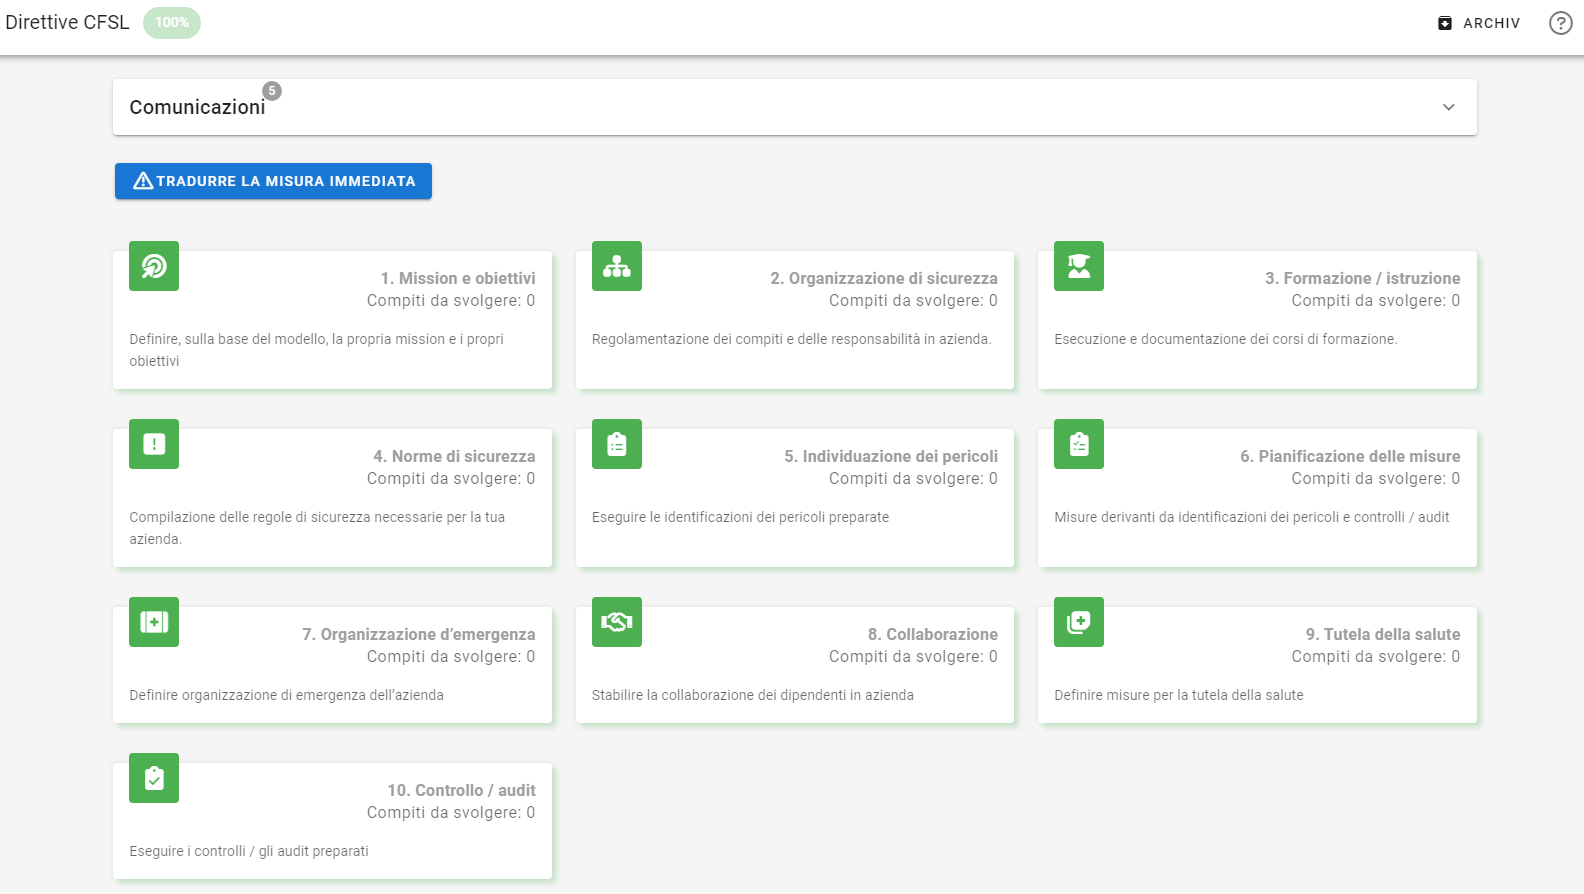This screenshot has height=894, width=1584.
Task: Click the org chart icon for Organizzazione di sicurezza
Action: click(617, 266)
